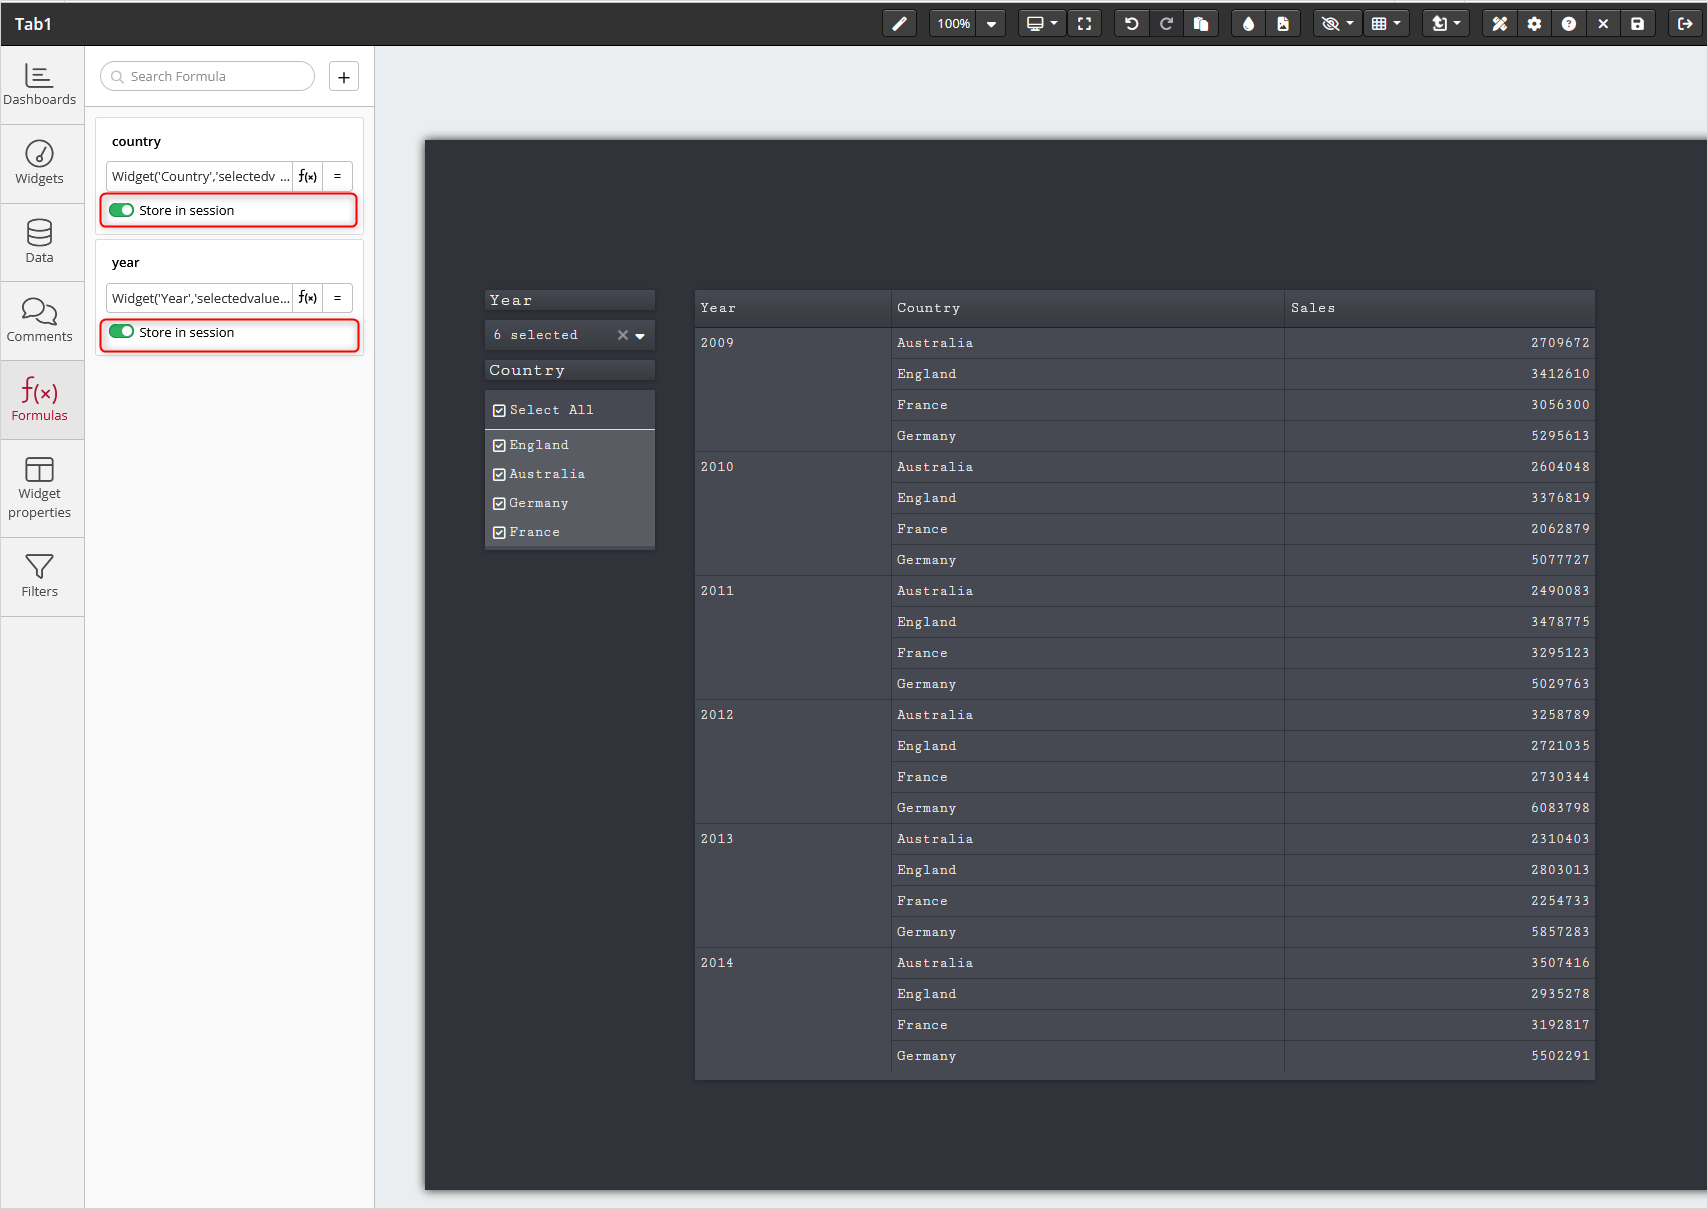Image resolution: width=1708 pixels, height=1209 pixels.
Task: Disable Store in session for year formula
Action: (x=122, y=332)
